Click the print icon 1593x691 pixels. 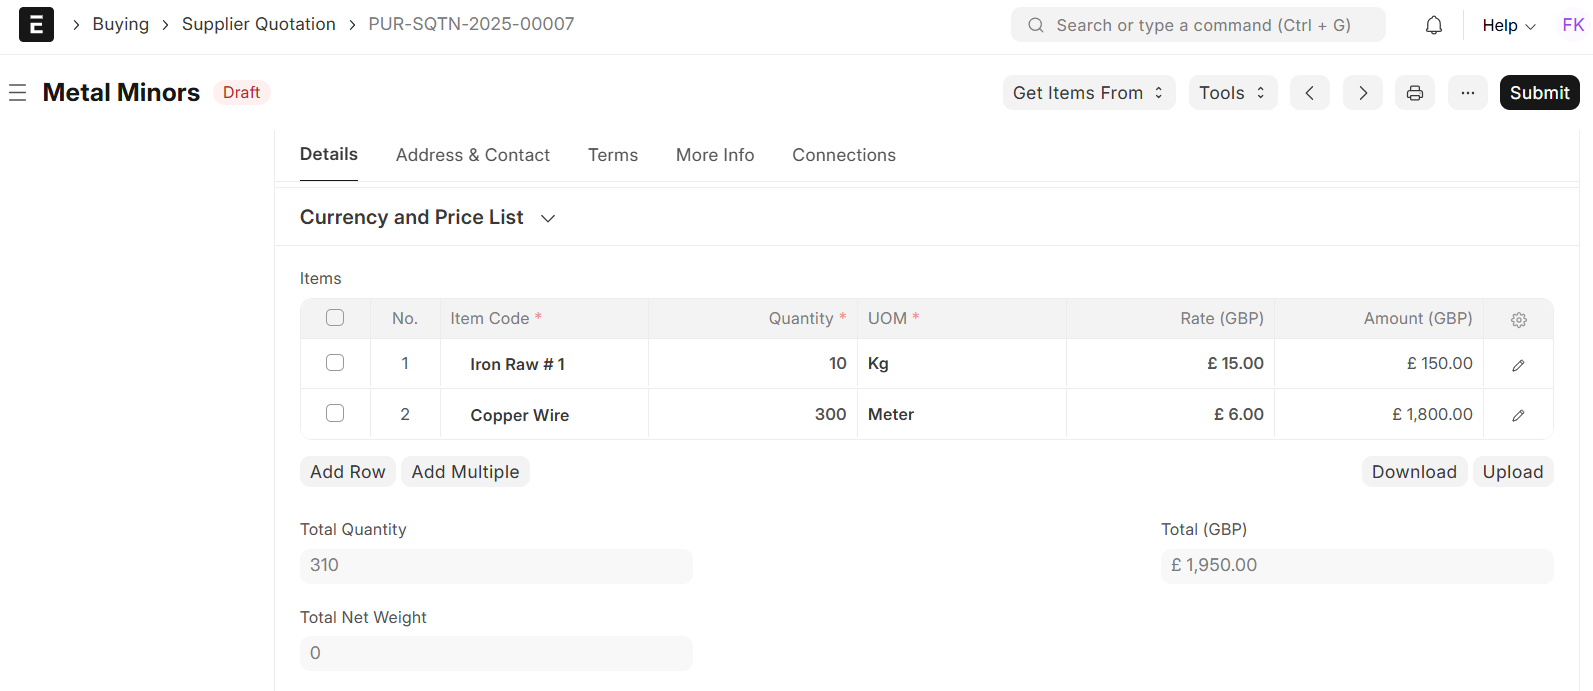pos(1414,93)
